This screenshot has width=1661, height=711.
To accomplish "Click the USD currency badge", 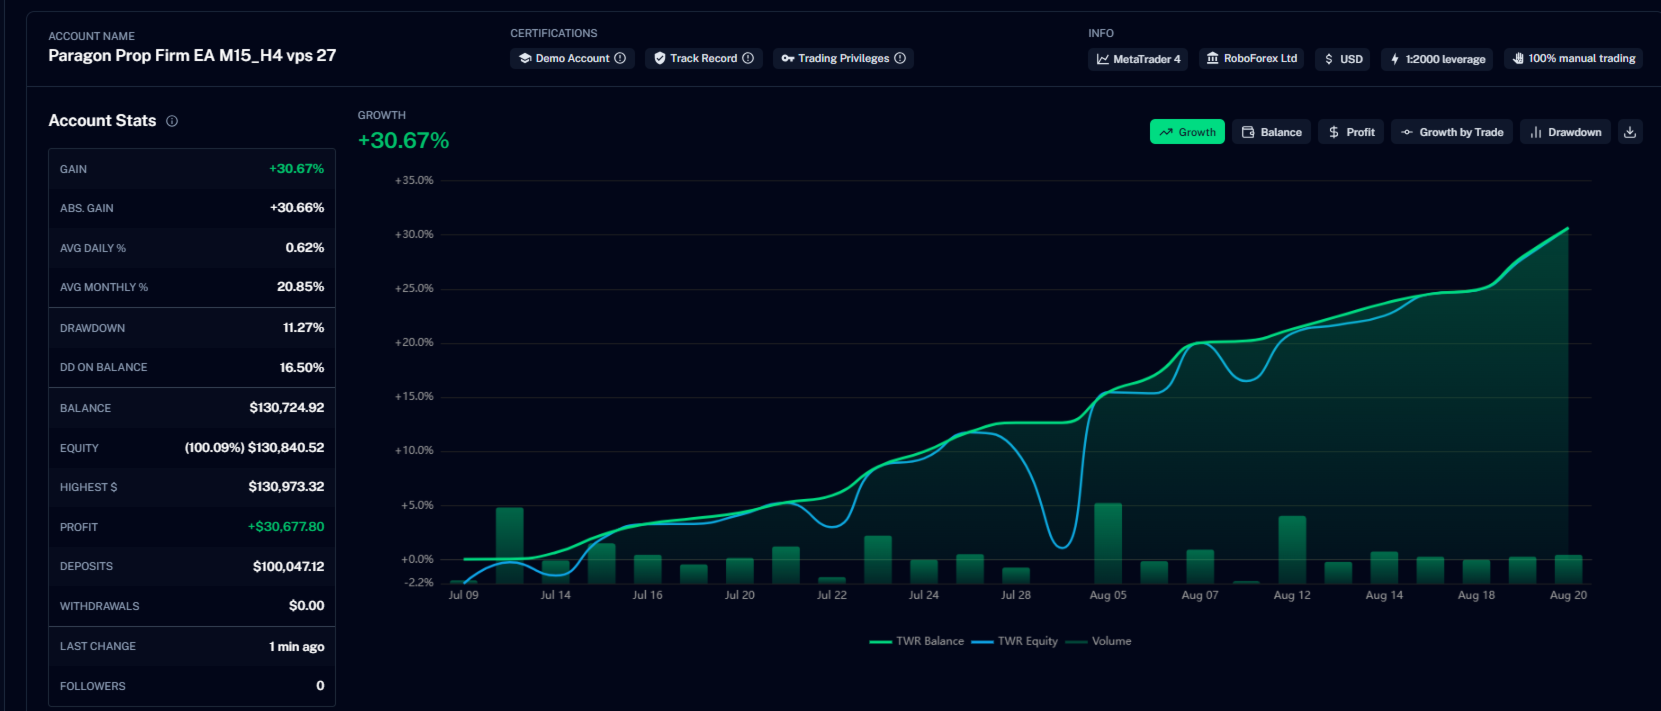I will point(1343,59).
